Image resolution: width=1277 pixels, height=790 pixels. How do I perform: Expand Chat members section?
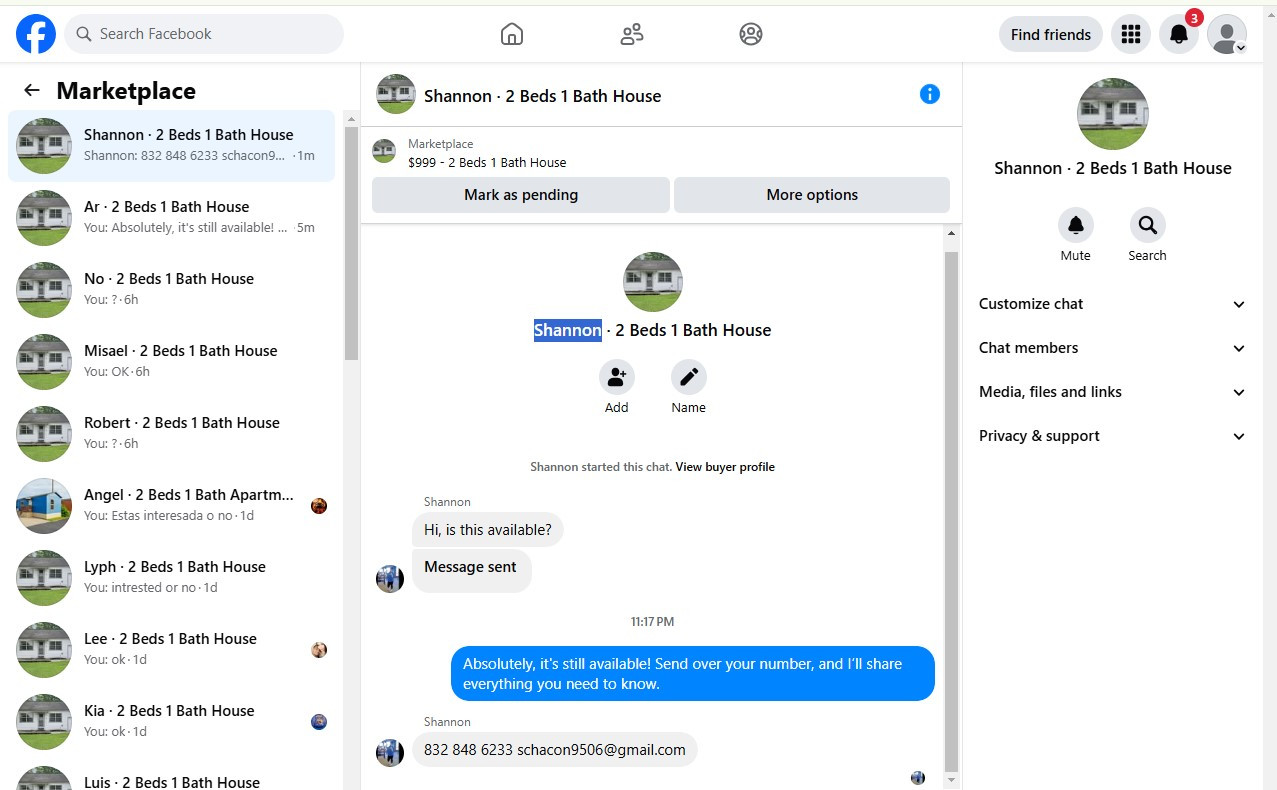1112,348
